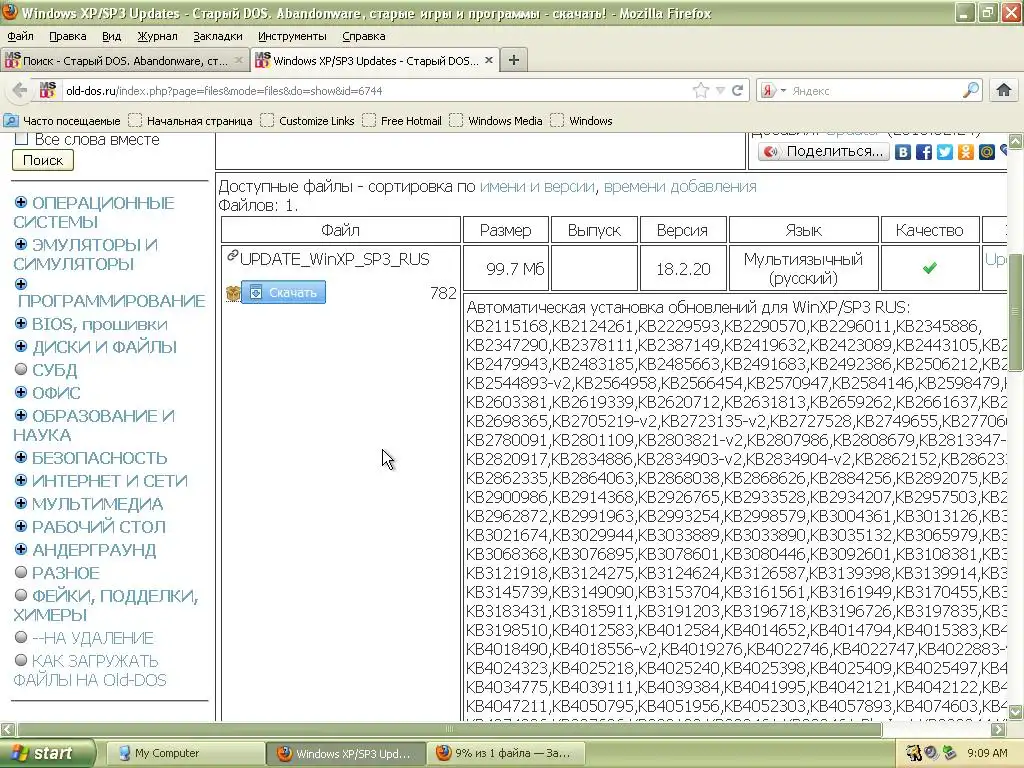Click the bookmark star in address bar
Image resolution: width=1024 pixels, height=768 pixels.
tap(701, 90)
